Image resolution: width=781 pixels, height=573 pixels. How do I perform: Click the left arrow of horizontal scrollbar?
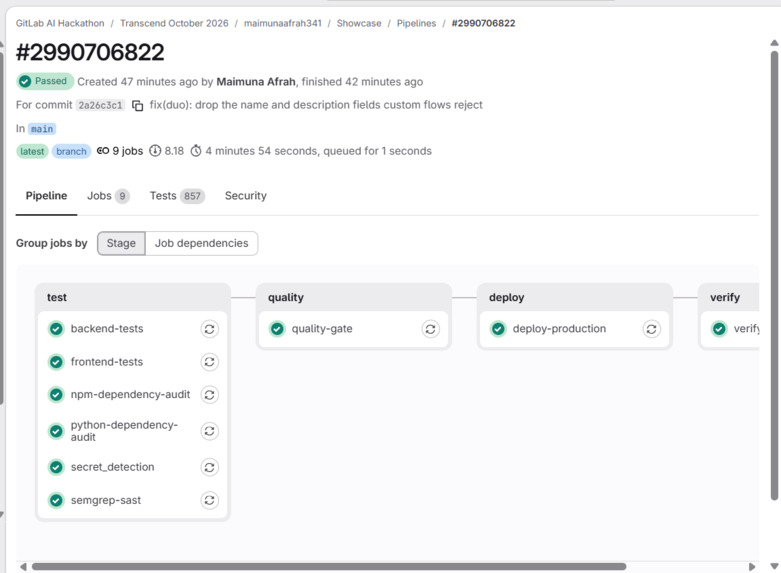[x=23, y=567]
